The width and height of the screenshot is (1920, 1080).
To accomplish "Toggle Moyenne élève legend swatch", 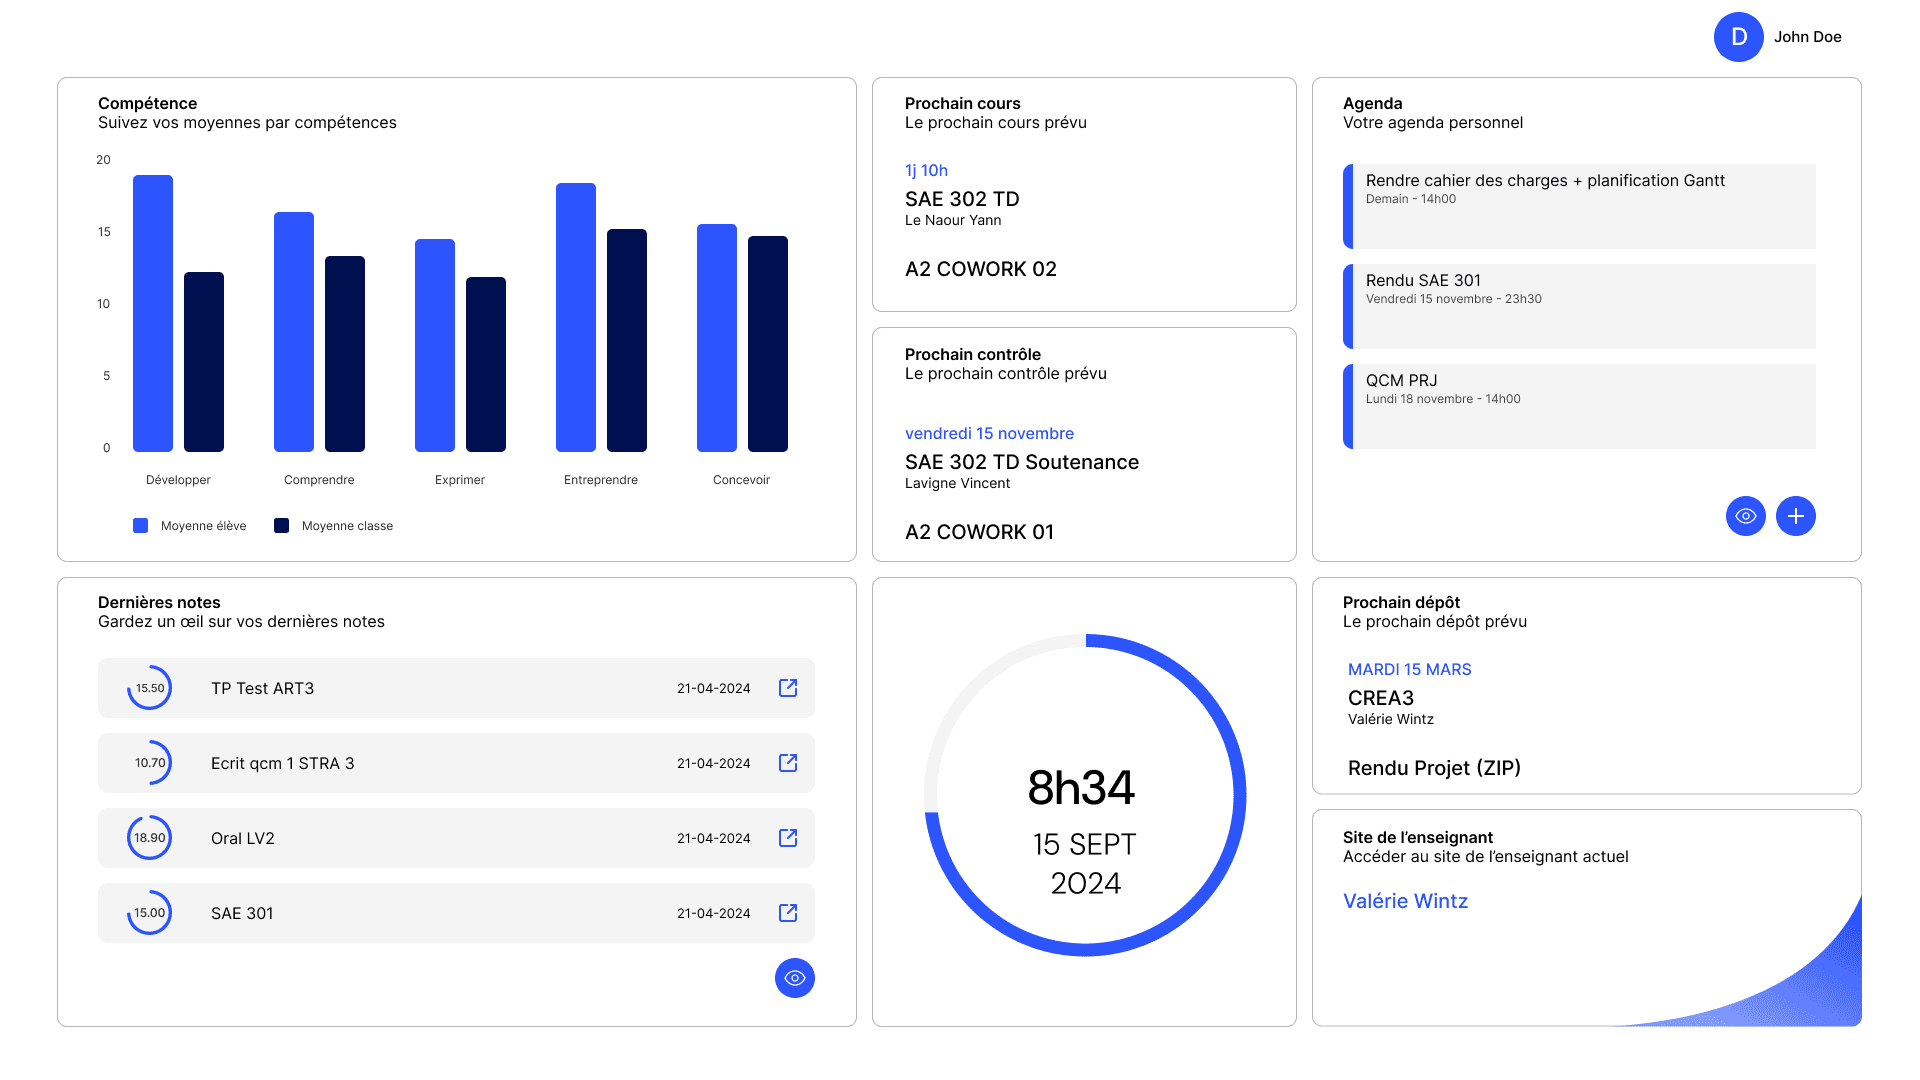I will click(141, 526).
